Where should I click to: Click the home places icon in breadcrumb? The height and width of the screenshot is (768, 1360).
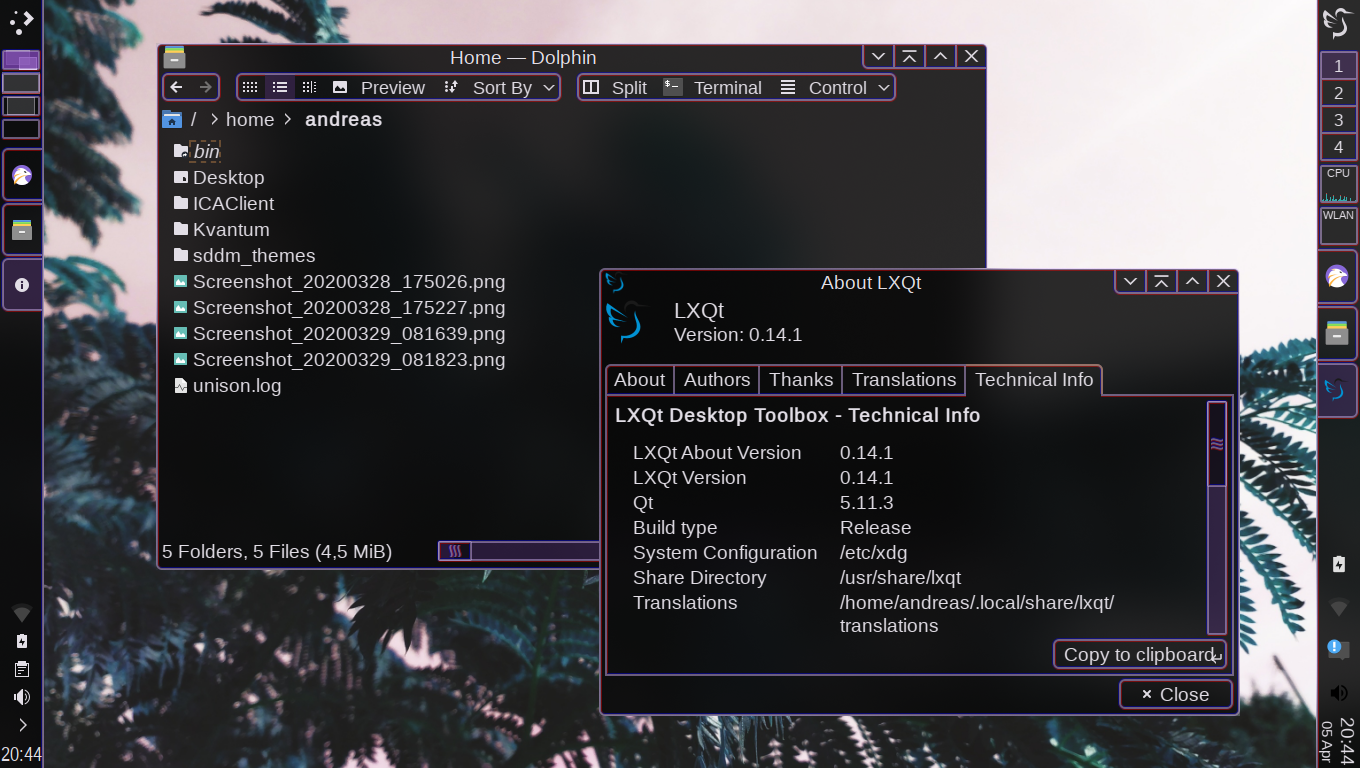pyautogui.click(x=172, y=119)
